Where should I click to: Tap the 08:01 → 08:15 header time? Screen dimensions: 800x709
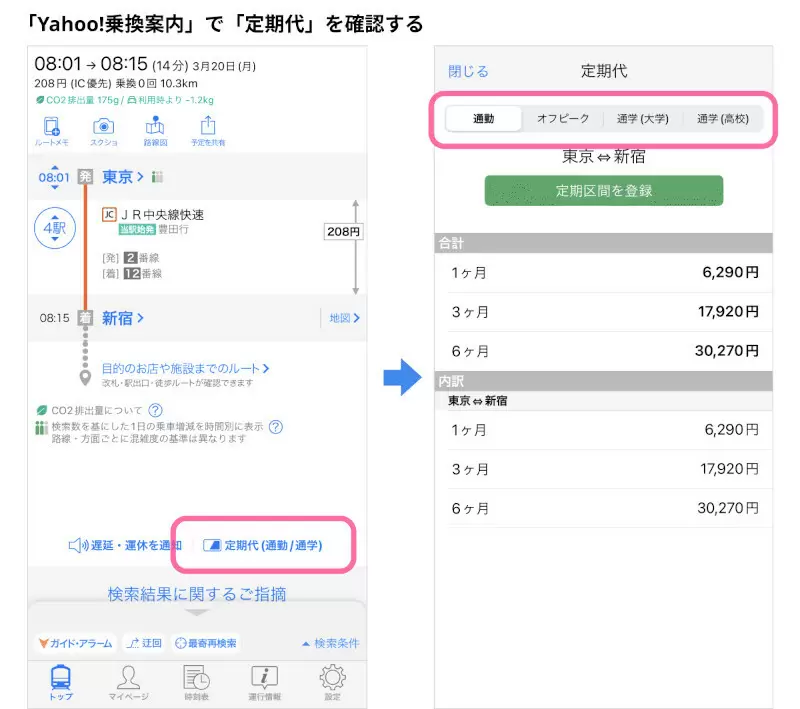pos(91,64)
